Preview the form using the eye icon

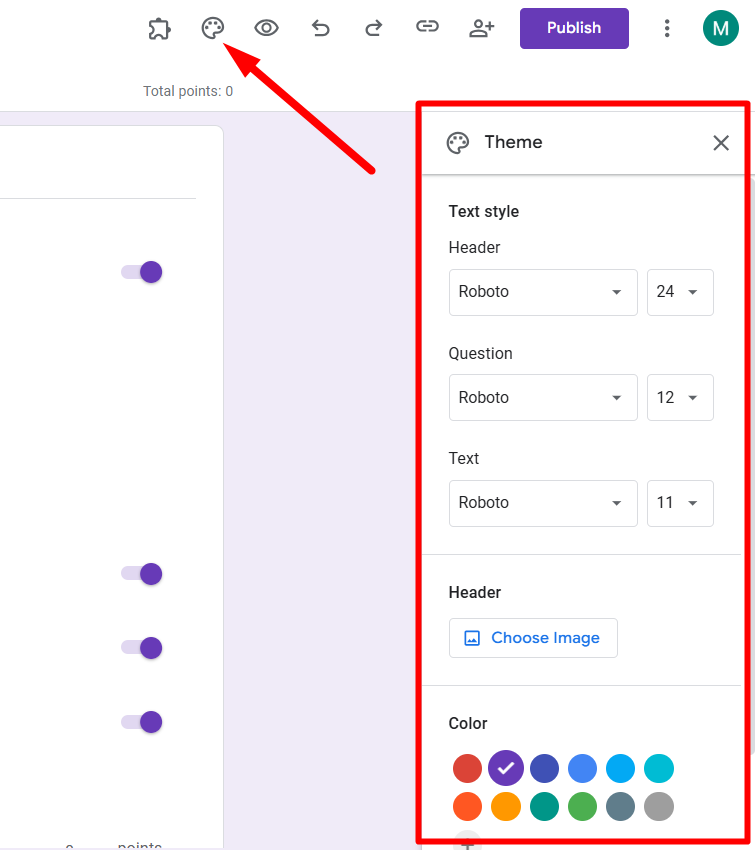click(265, 28)
